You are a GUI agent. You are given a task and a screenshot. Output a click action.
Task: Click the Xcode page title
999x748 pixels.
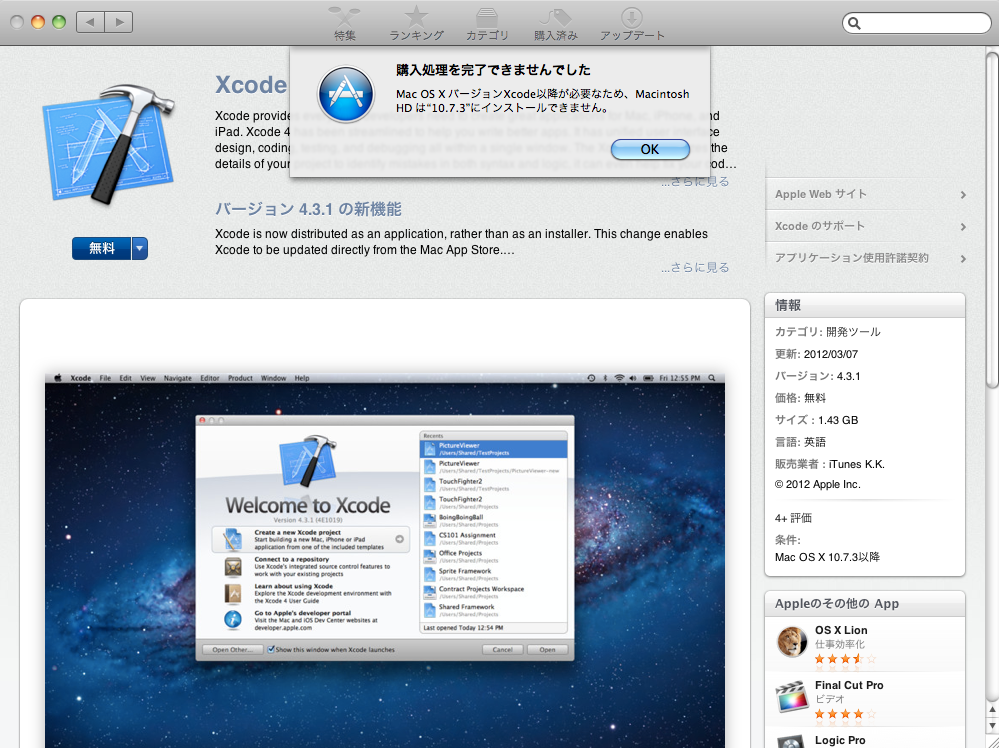(251, 84)
